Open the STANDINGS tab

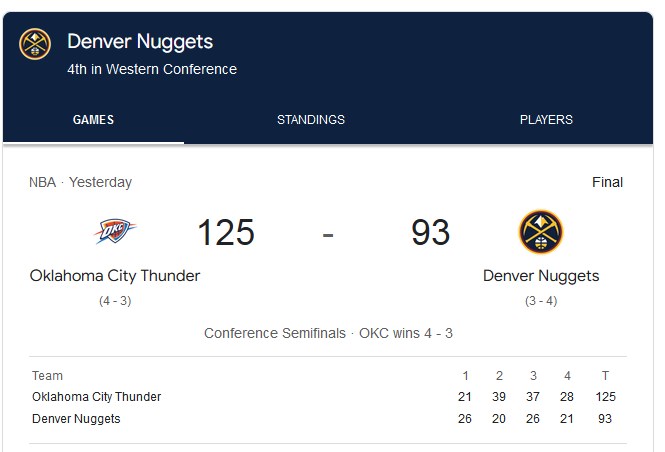point(311,120)
